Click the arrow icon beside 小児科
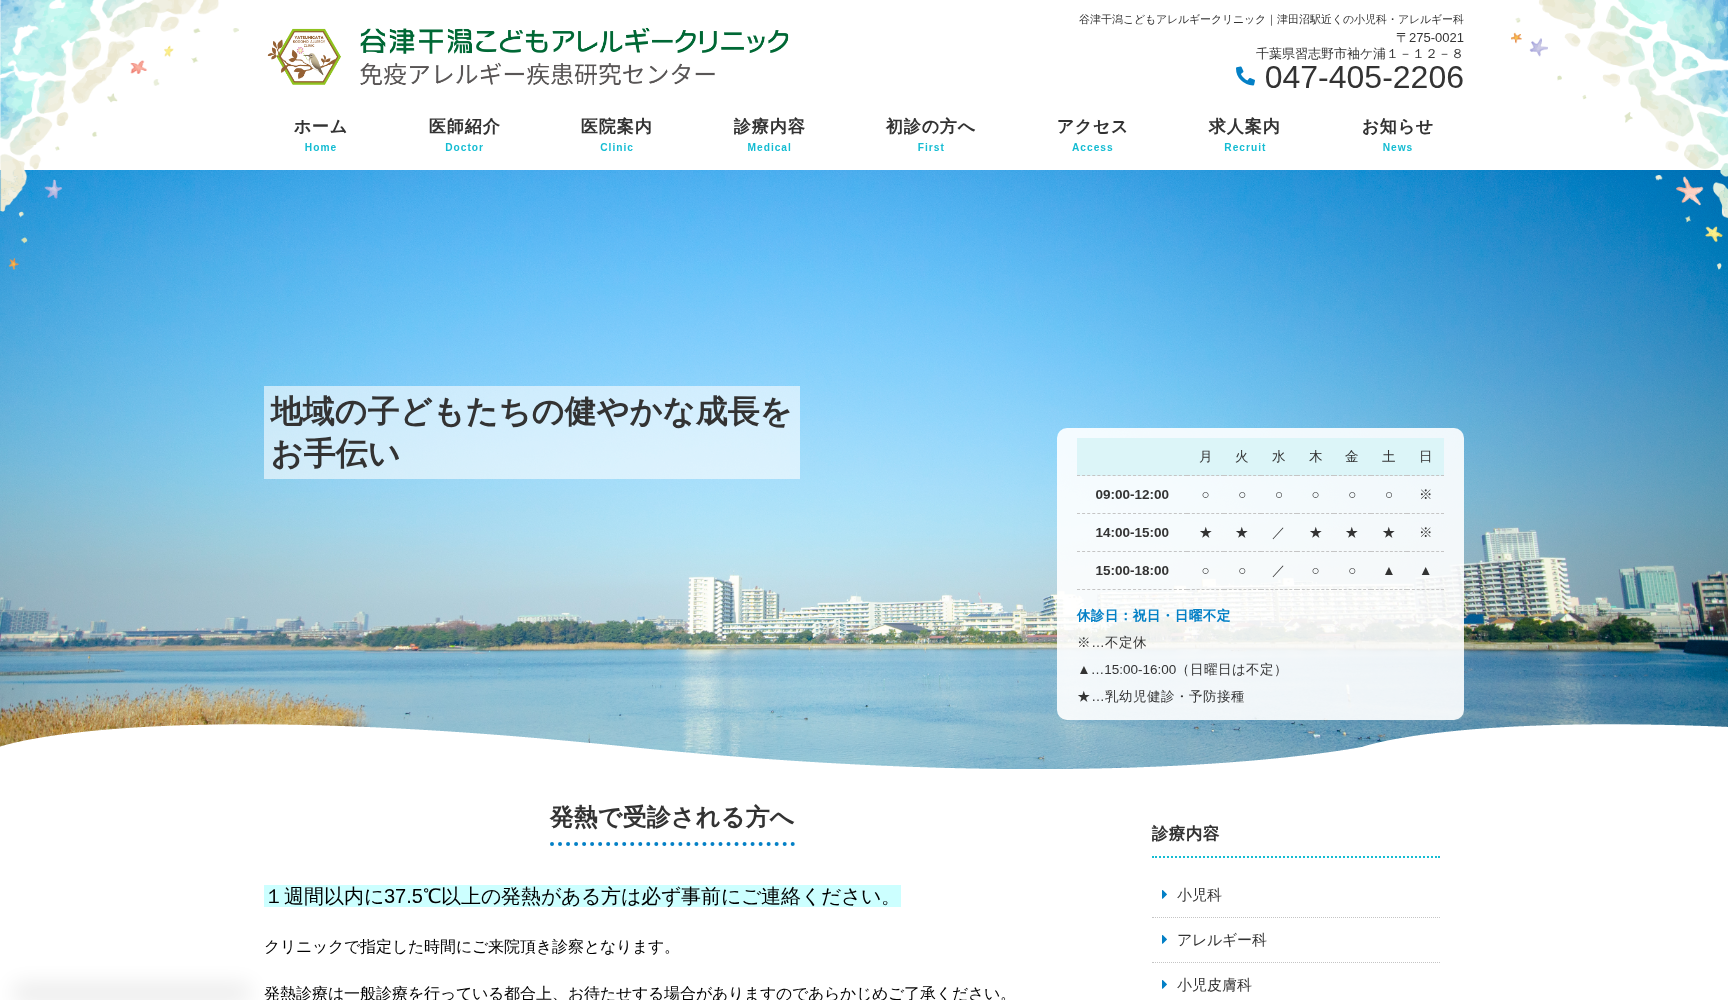 coord(1163,895)
